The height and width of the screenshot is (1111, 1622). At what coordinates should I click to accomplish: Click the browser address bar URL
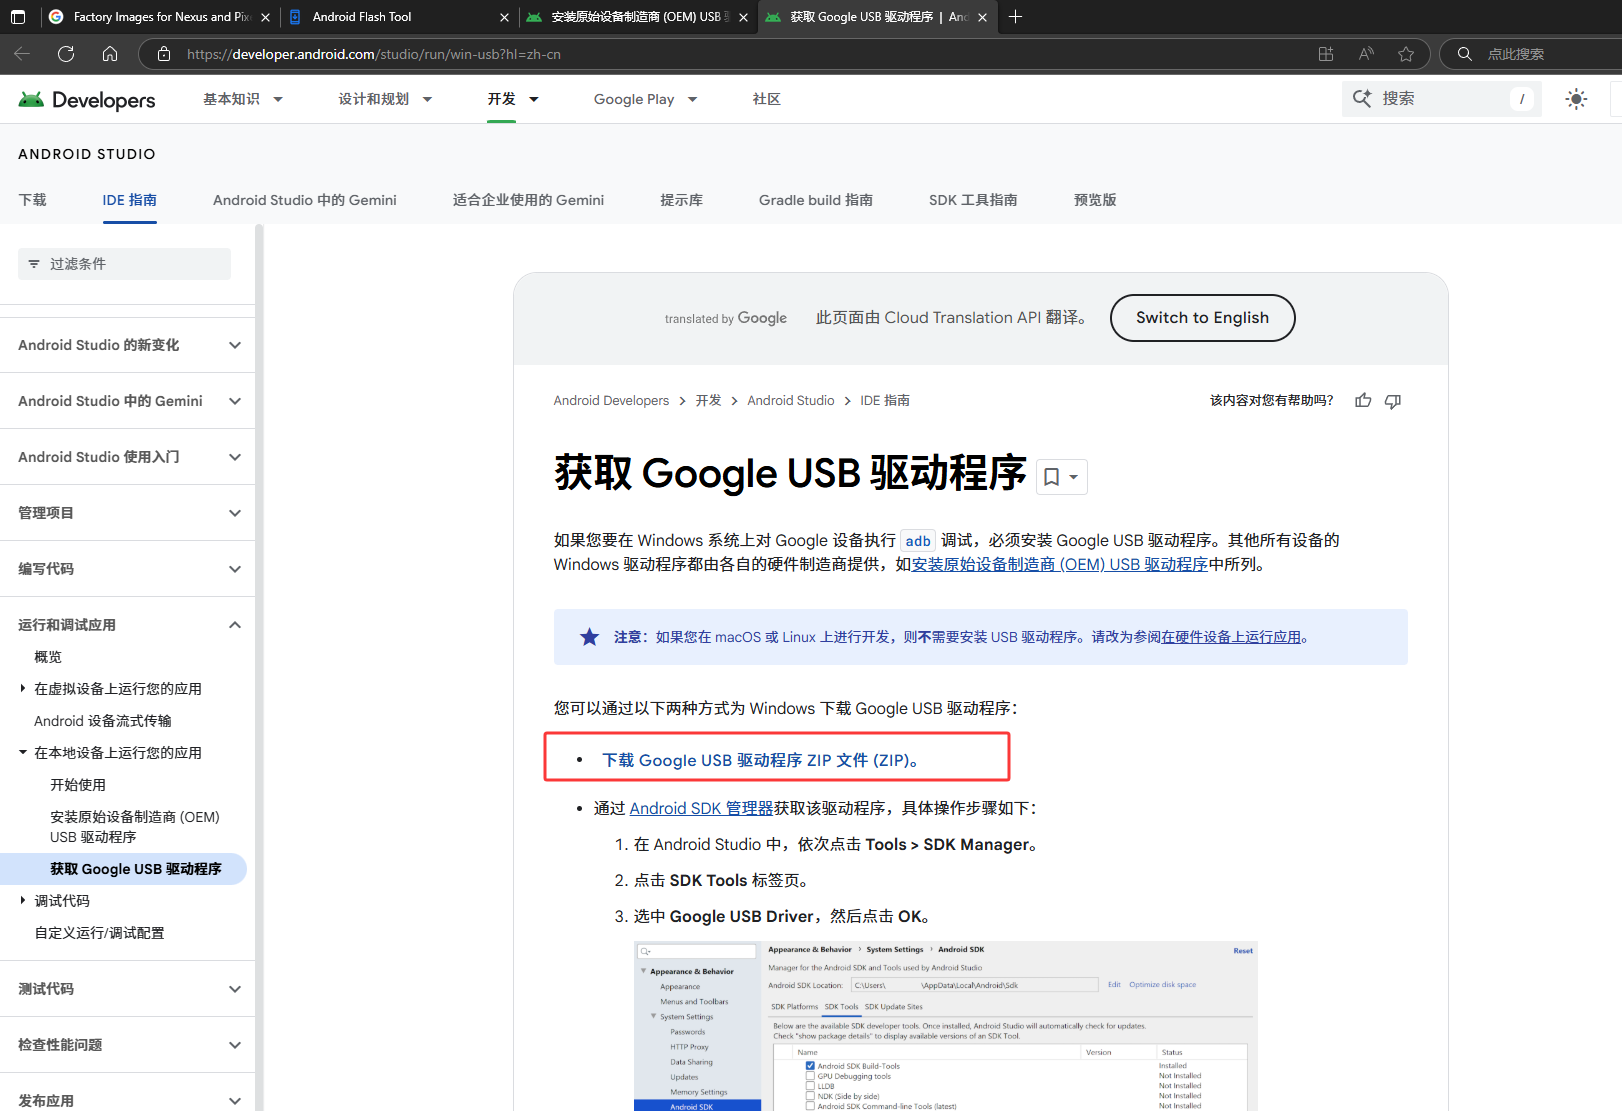tap(374, 54)
